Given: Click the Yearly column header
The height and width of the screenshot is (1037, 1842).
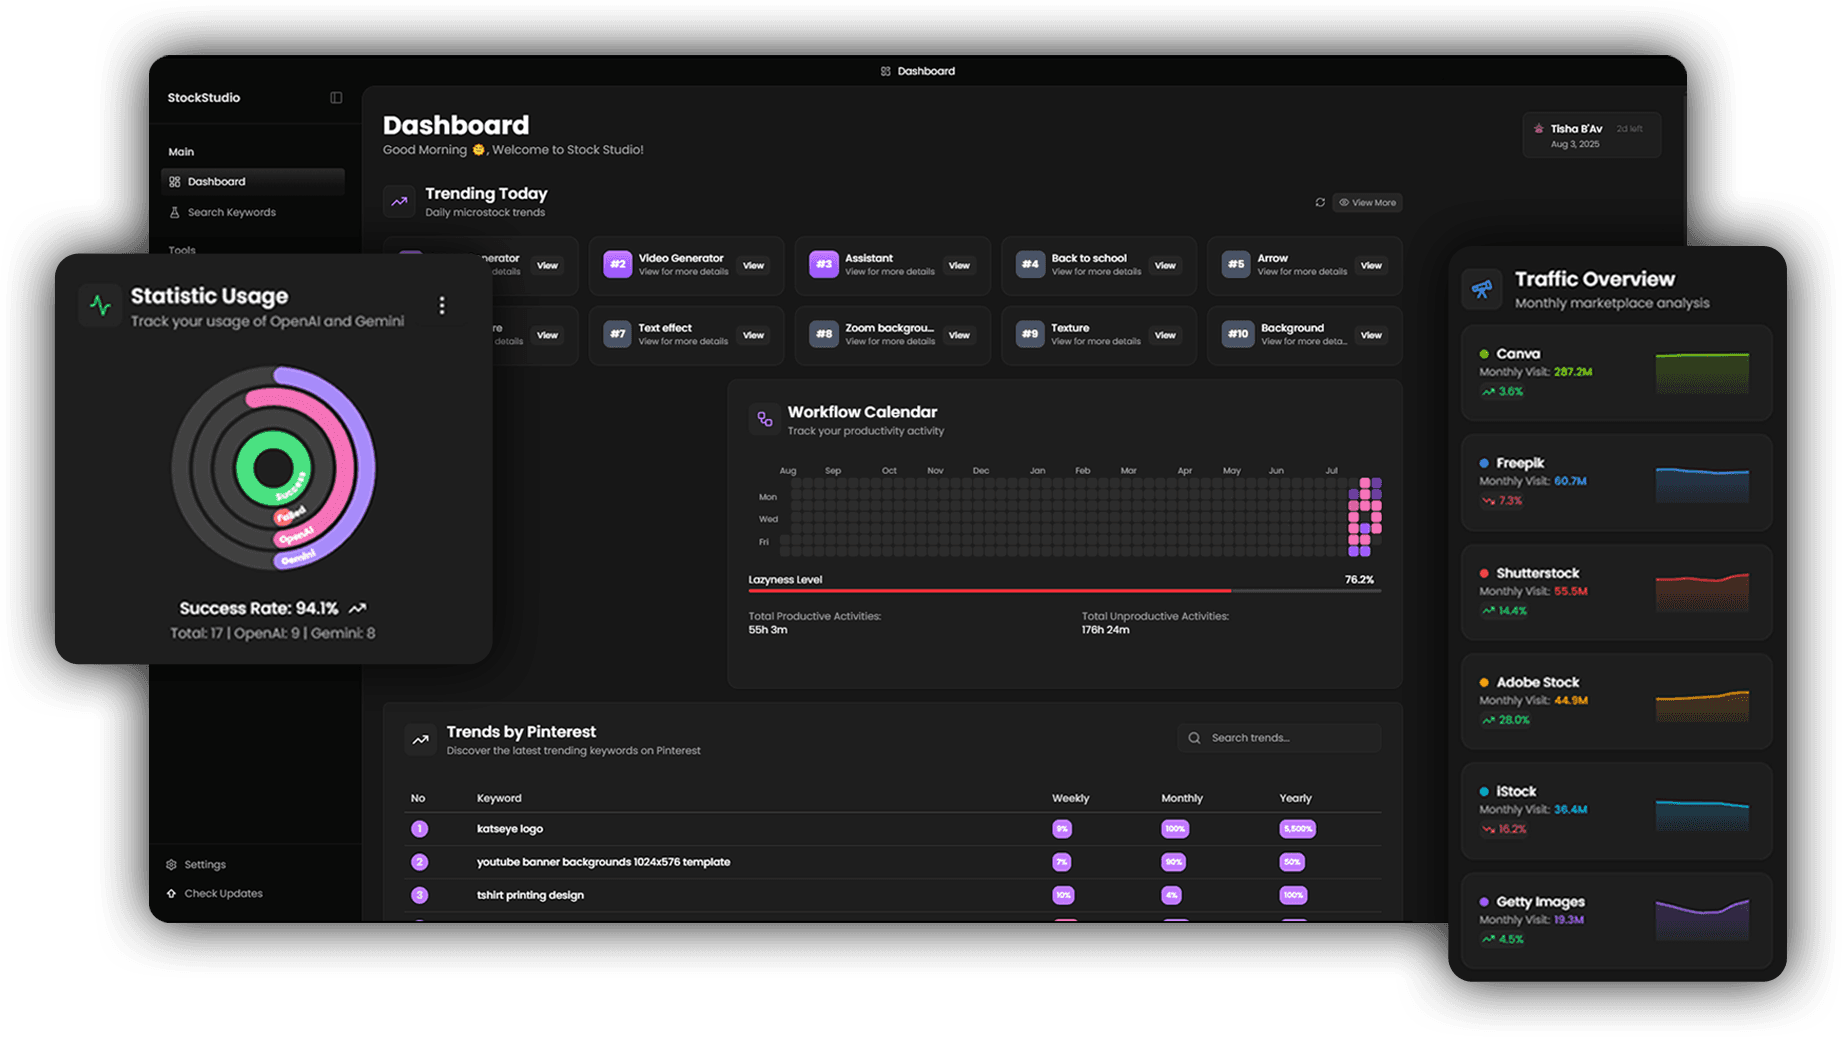Looking at the screenshot, I should pos(1295,799).
